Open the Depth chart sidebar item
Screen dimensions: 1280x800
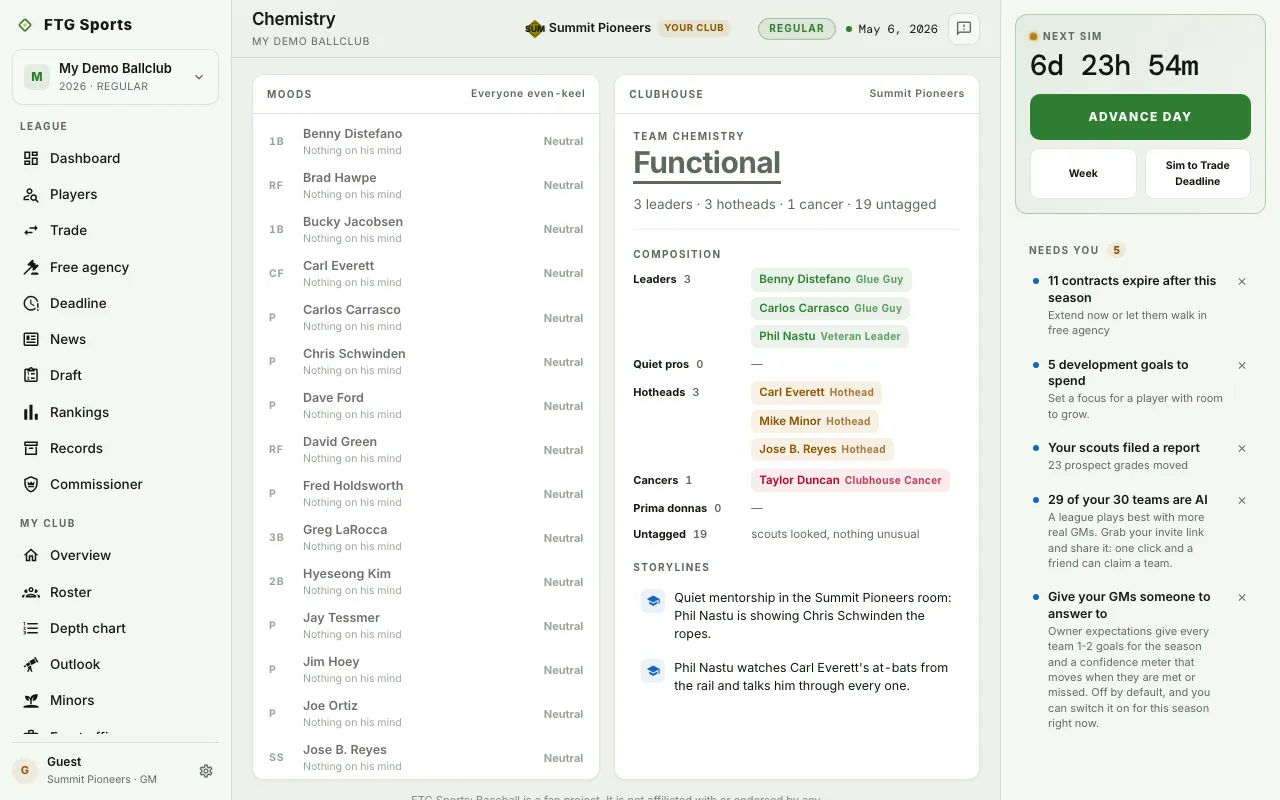[x=115, y=628]
